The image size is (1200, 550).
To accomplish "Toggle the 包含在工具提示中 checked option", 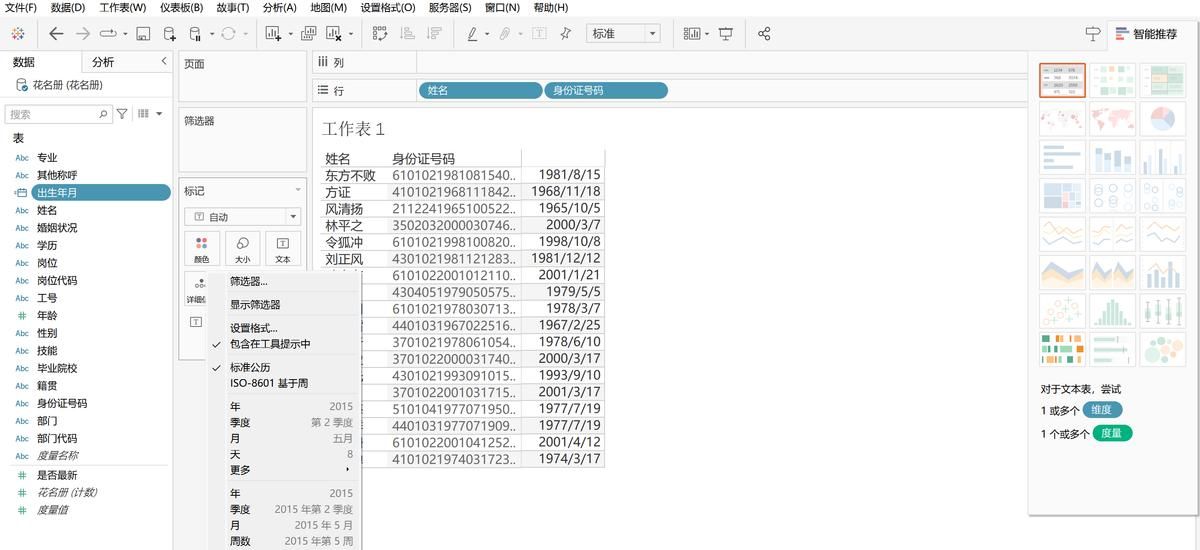I will 270,344.
